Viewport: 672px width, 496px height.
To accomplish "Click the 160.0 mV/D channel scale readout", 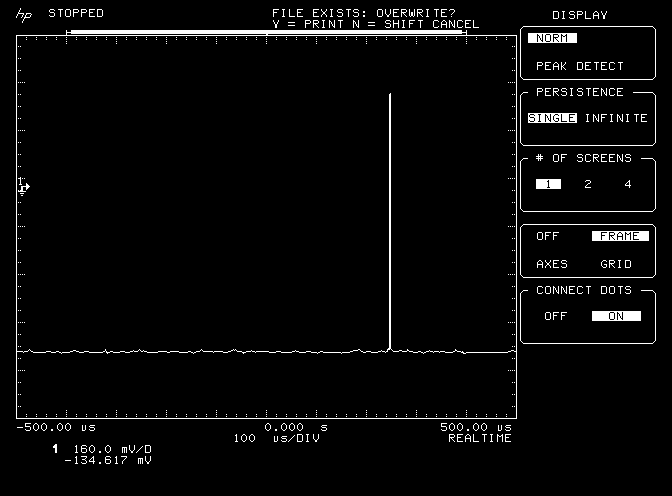I will pyautogui.click(x=112, y=449).
